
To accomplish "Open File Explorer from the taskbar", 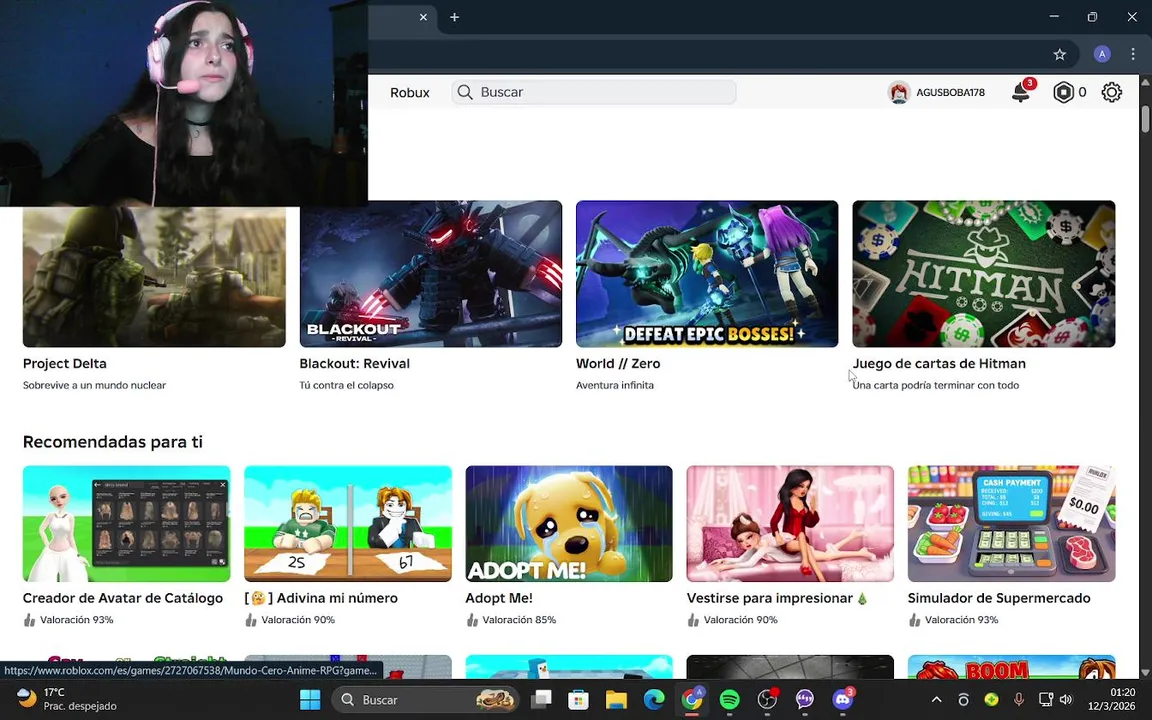I will [x=616, y=699].
